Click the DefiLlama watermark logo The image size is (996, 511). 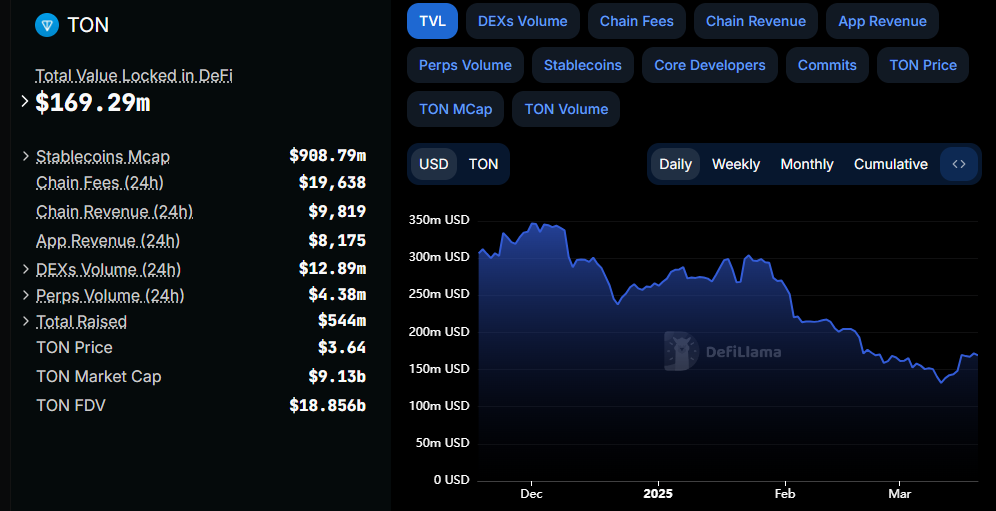coord(723,351)
